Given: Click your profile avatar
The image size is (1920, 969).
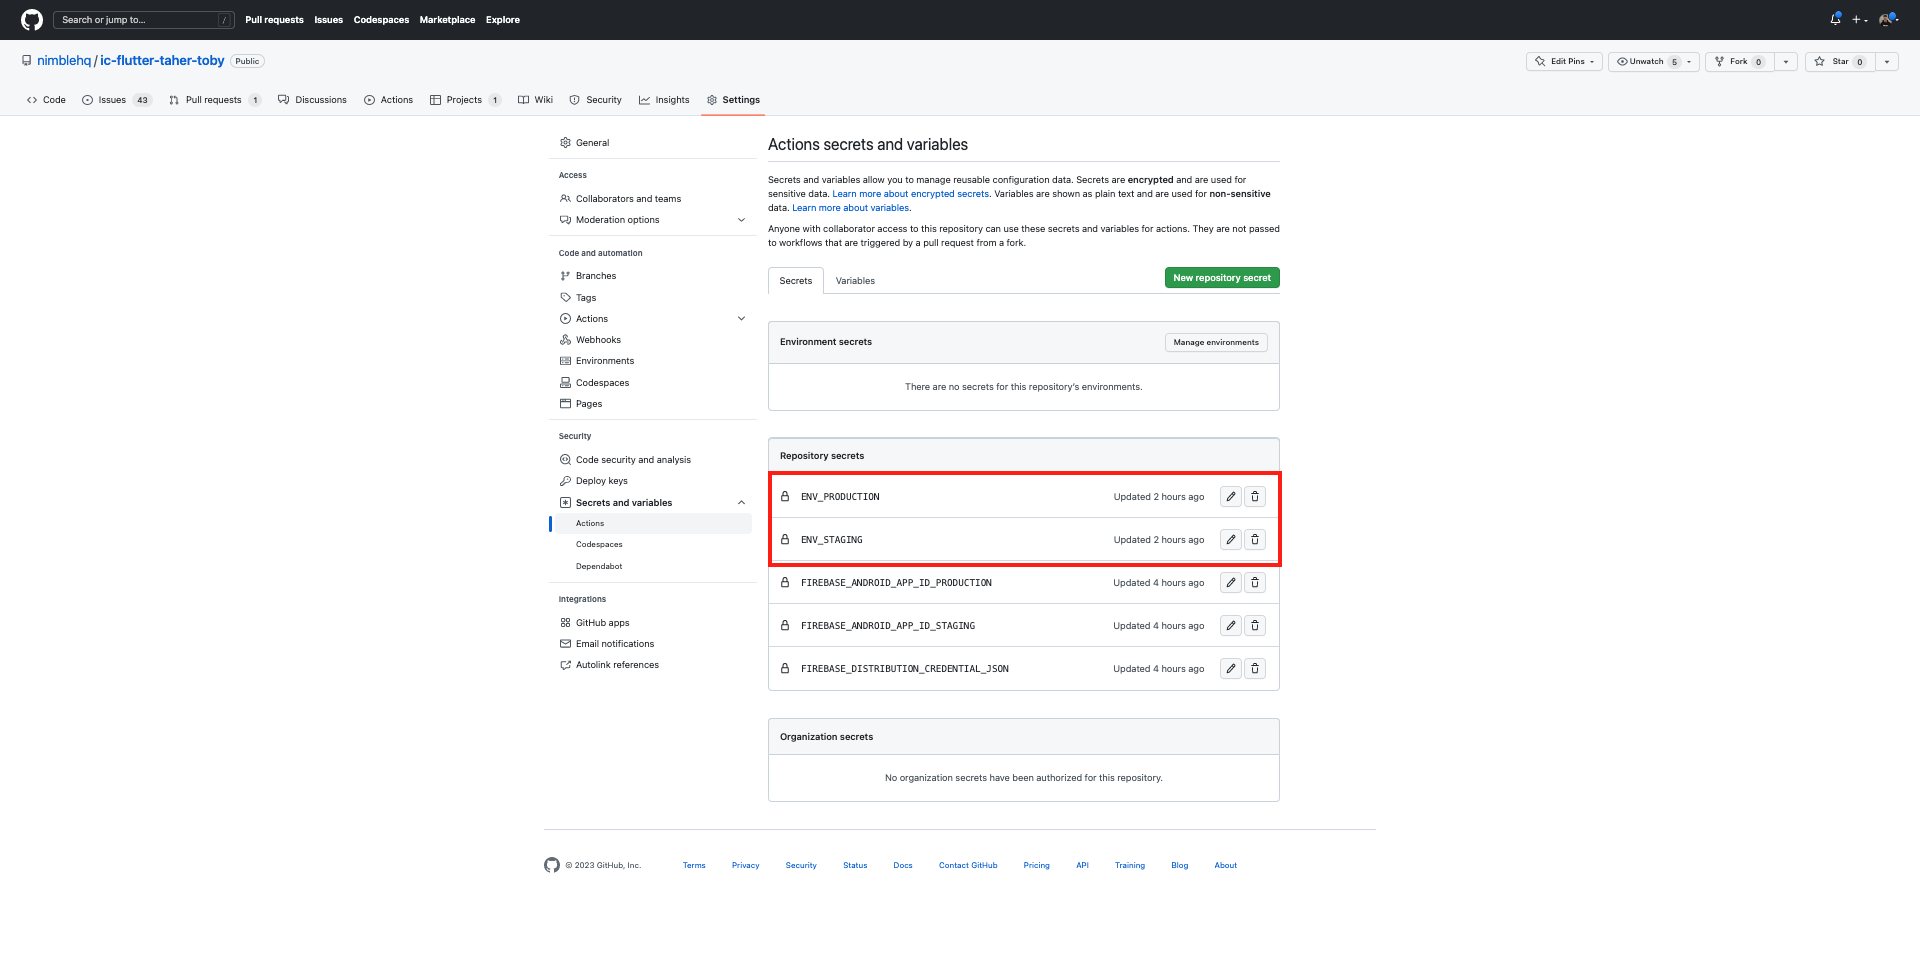Looking at the screenshot, I should click(1886, 19).
